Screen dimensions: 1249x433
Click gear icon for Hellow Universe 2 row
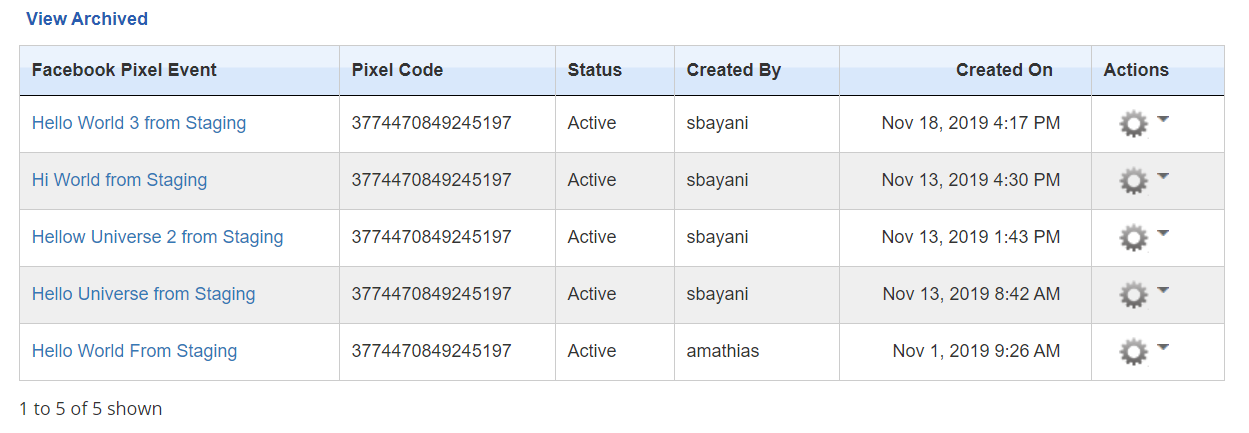(1133, 238)
